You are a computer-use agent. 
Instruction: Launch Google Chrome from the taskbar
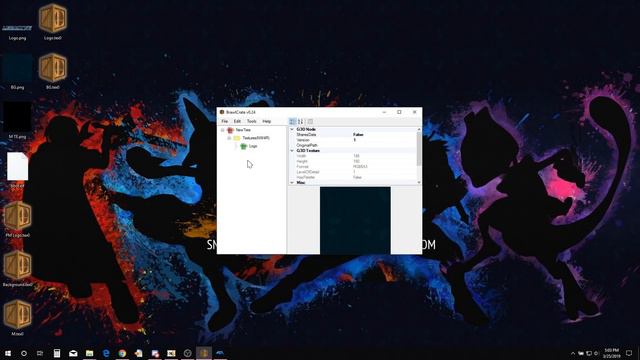122,353
